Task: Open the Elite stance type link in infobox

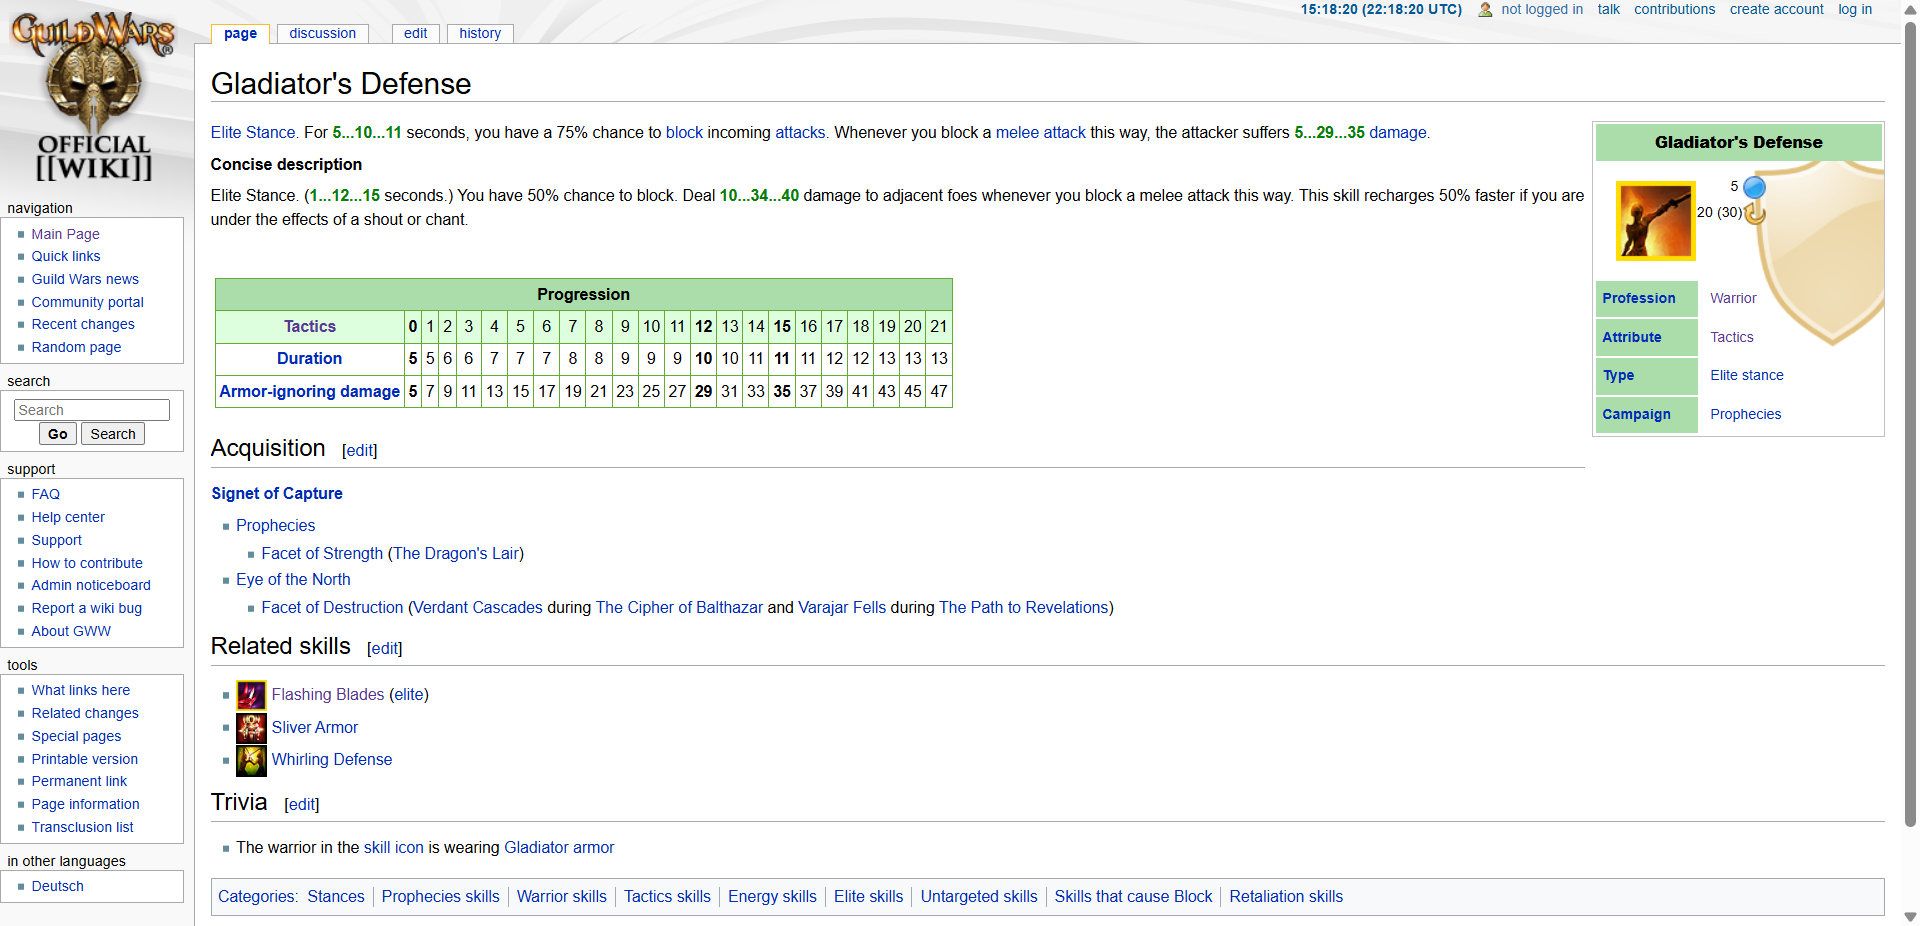Action: [x=1746, y=375]
